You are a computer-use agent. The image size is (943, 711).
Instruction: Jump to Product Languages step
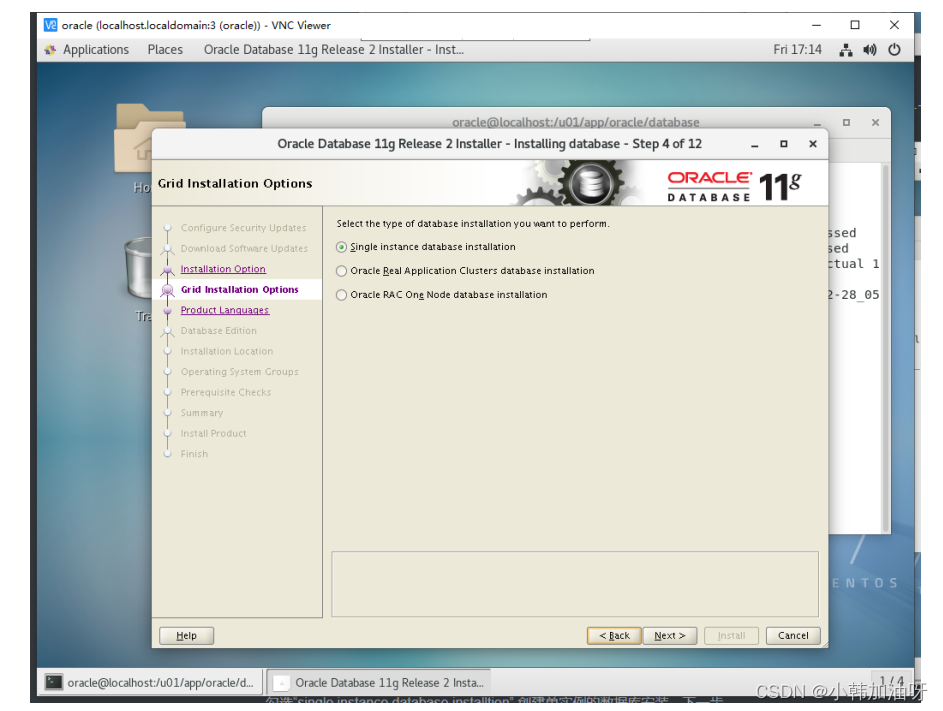click(225, 310)
